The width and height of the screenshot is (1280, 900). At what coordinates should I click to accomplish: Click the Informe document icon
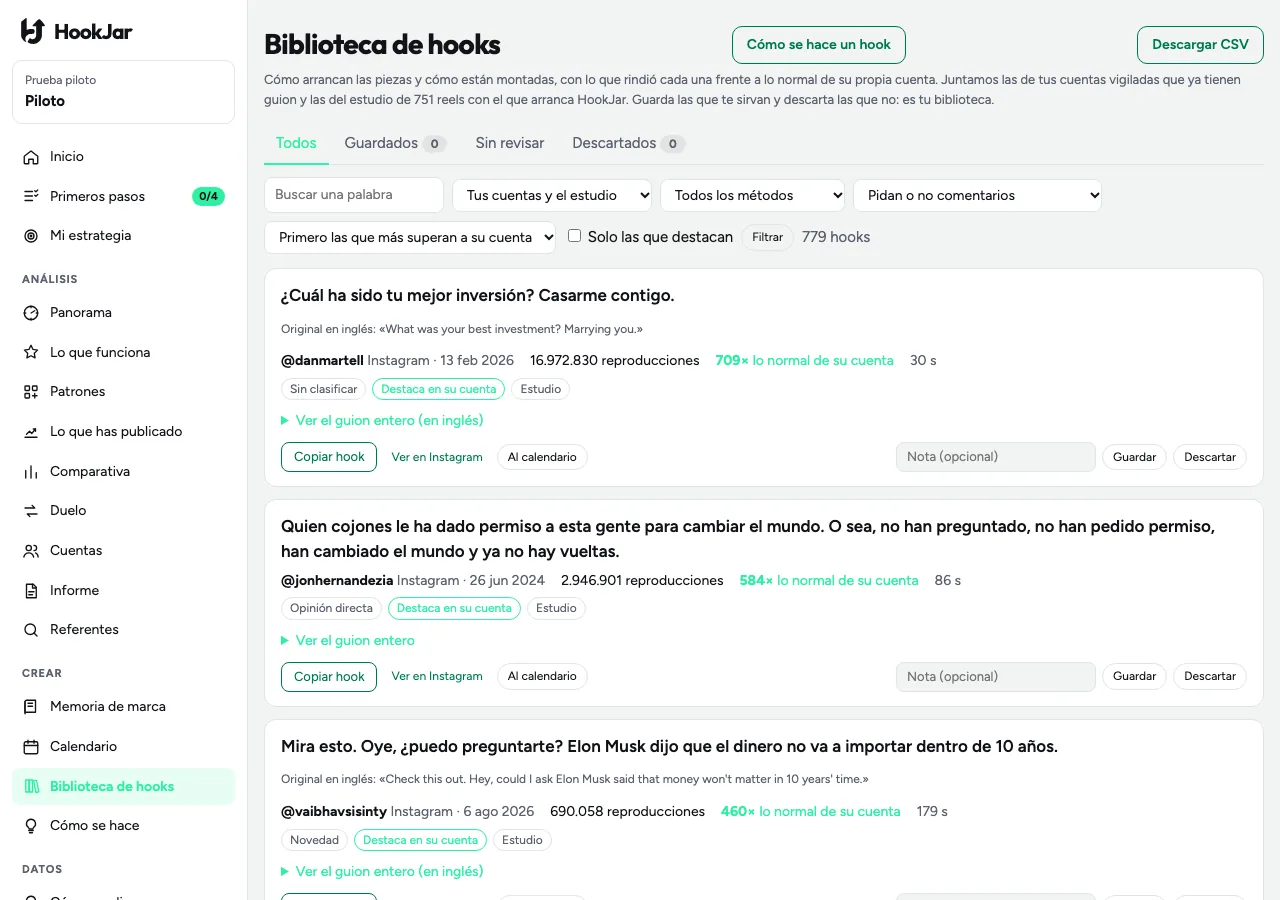point(31,591)
